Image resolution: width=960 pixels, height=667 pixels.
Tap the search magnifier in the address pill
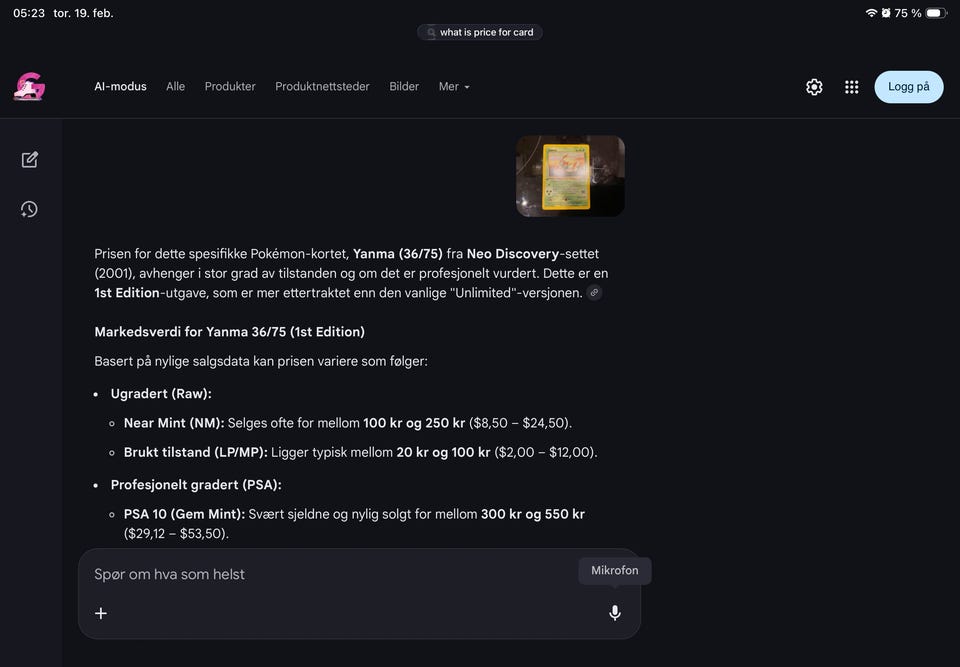431,32
